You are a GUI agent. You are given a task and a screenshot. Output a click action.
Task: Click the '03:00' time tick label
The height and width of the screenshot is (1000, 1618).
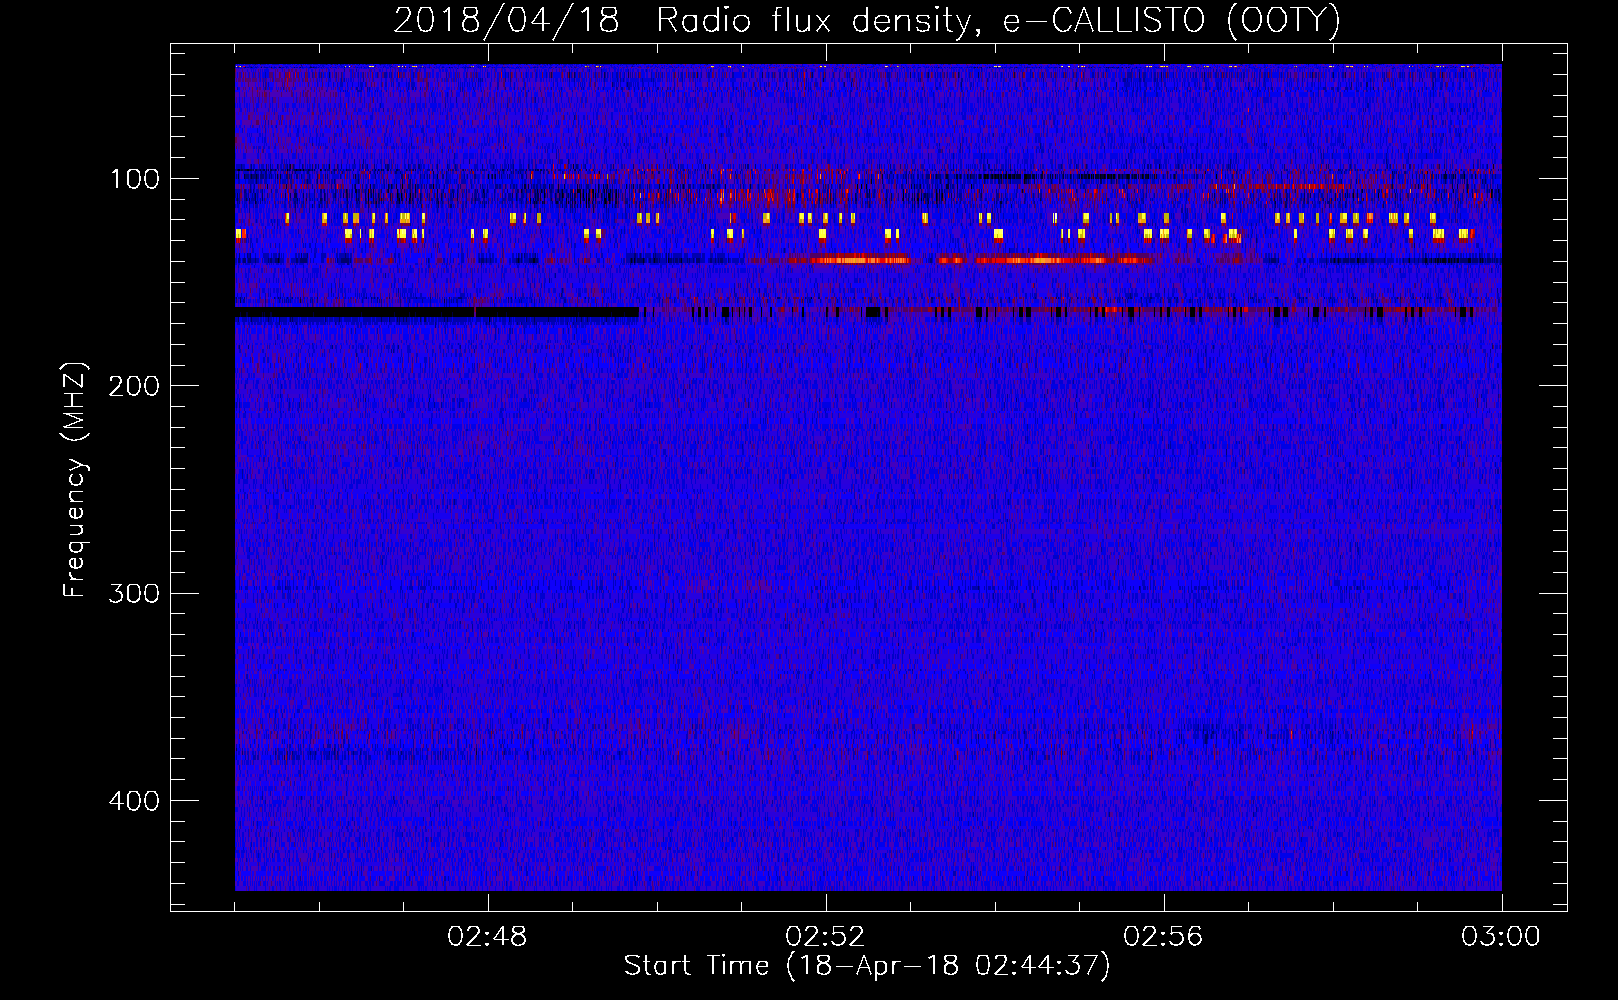tap(1501, 937)
